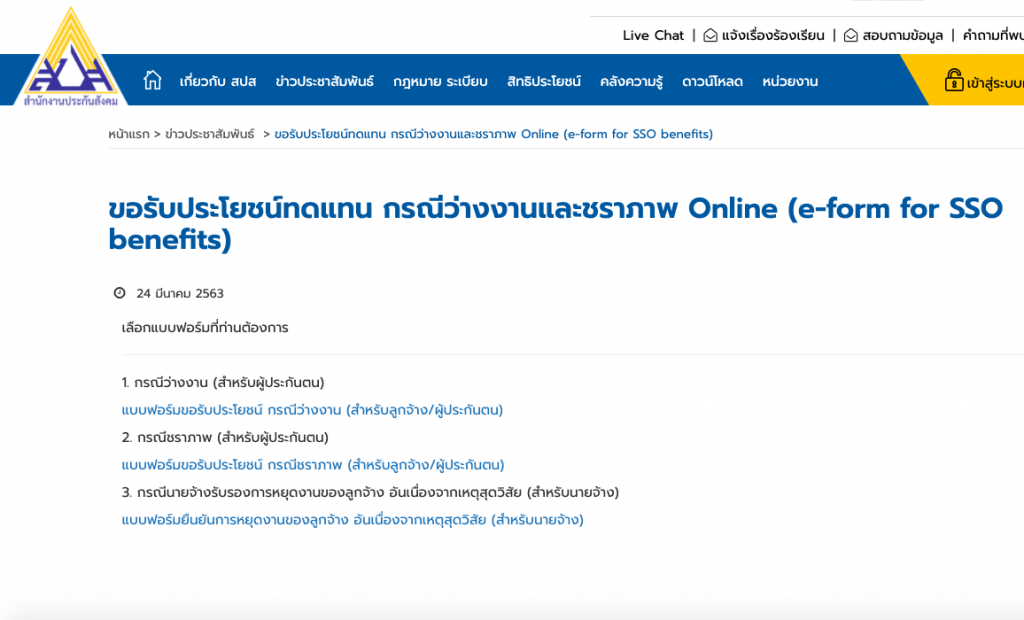Viewport: 1024px width, 620px height.
Task: Select the Social Security Office pyramid logo
Action: [x=70, y=55]
